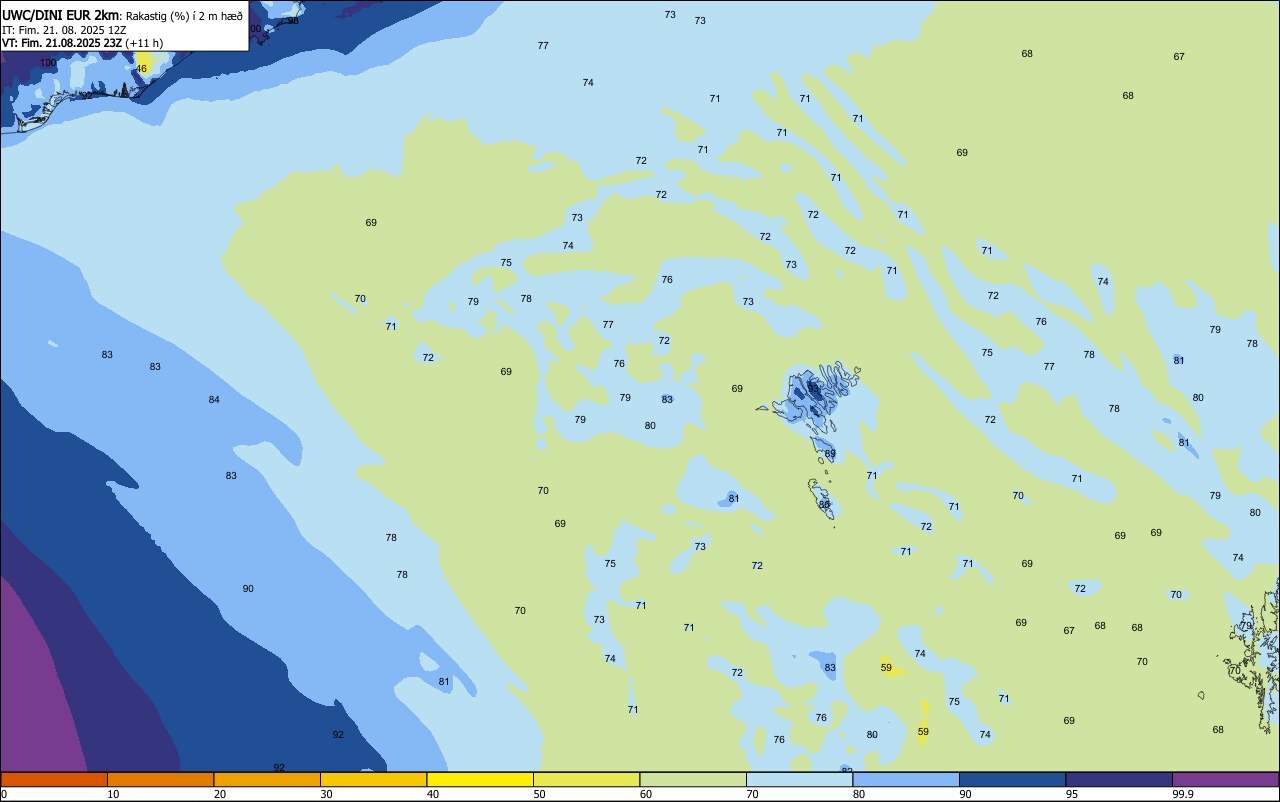This screenshot has height=802, width=1280.
Task: Click the 'VT: Fim. 21.08.2025 23Z (+11 h)' line
Action: point(82,43)
